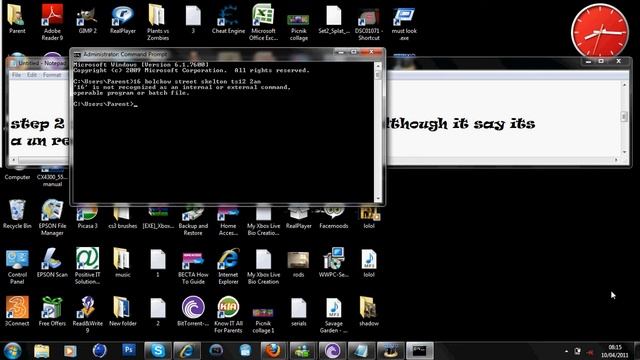Viewport: 640px width, 360px height.
Task: Open the cs3 brushes folder
Action: [122, 218]
